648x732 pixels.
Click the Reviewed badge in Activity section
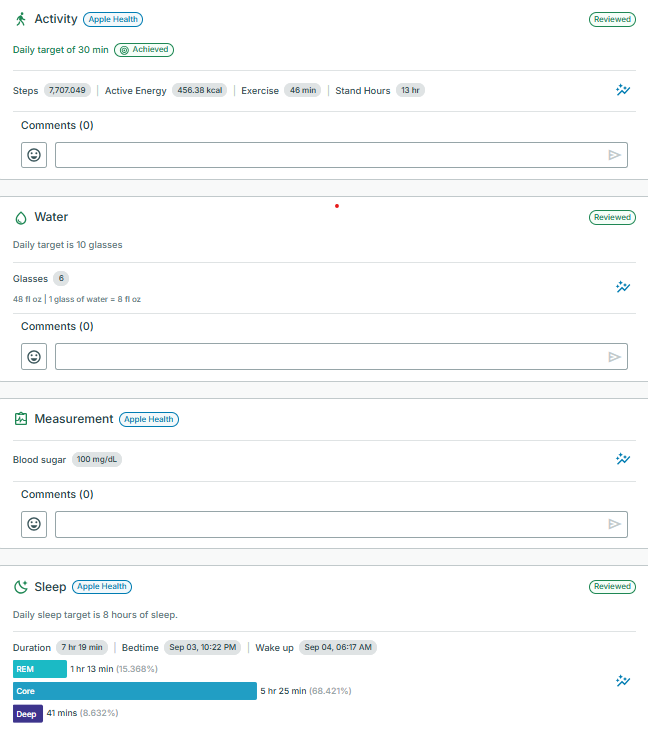pyautogui.click(x=612, y=19)
